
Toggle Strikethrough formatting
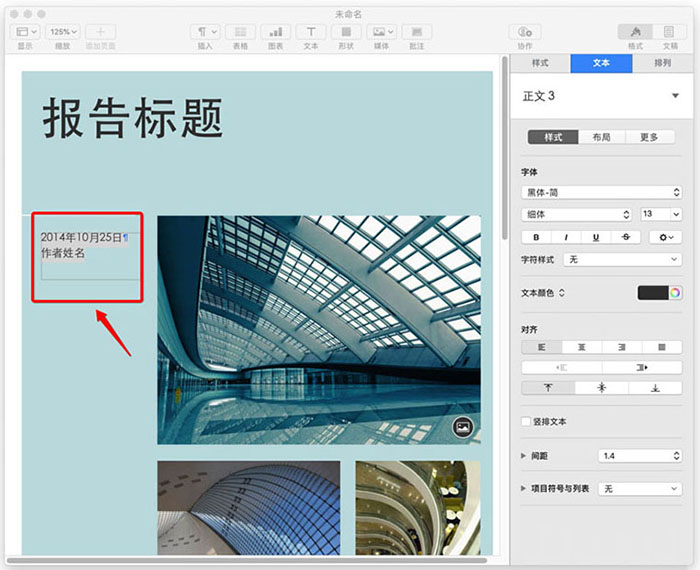pyautogui.click(x=626, y=237)
